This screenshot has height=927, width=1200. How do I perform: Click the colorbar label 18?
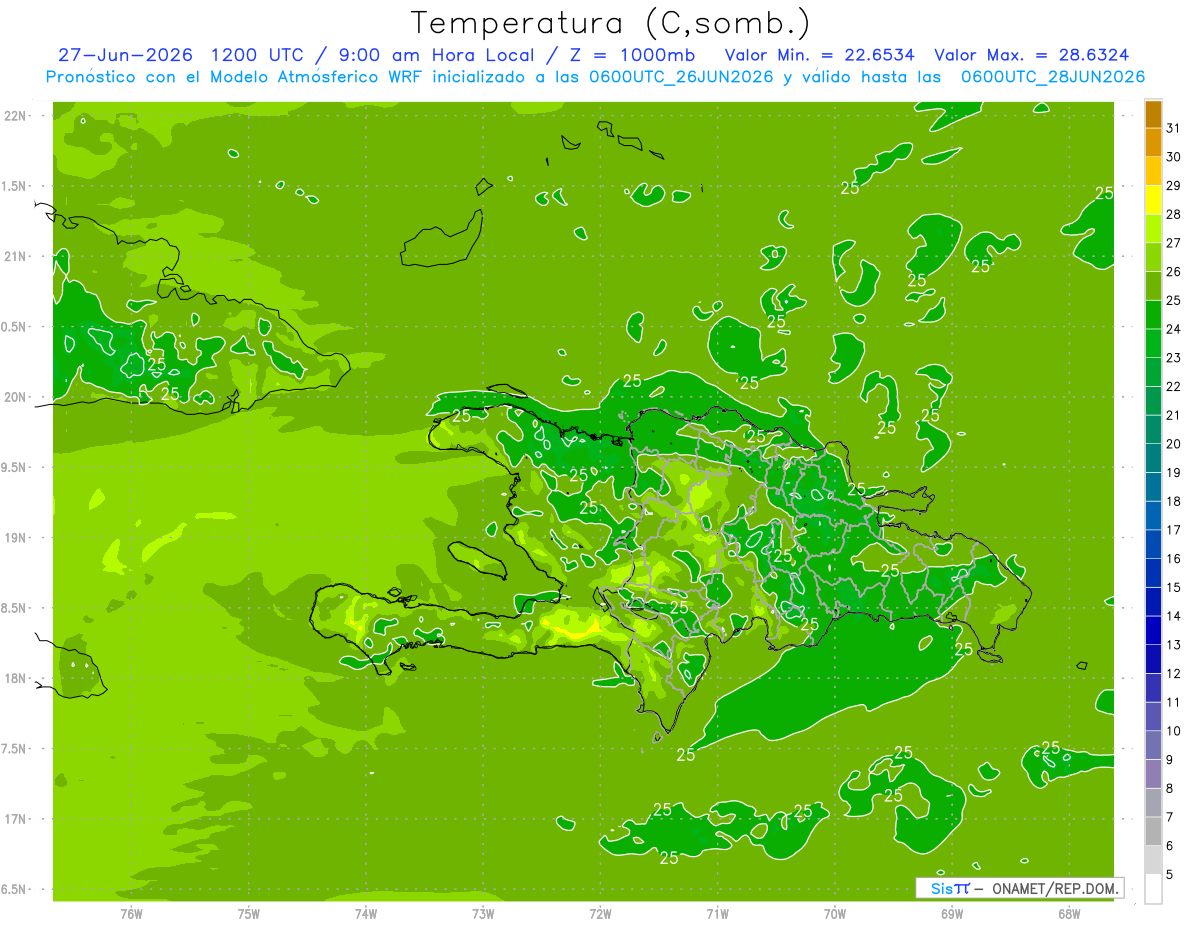[x=1173, y=501]
